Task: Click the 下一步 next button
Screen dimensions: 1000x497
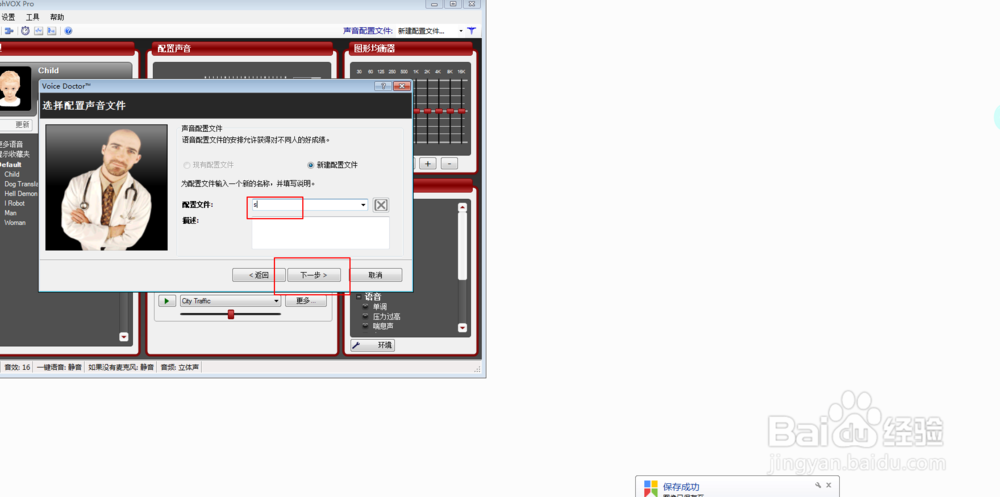Action: point(313,275)
